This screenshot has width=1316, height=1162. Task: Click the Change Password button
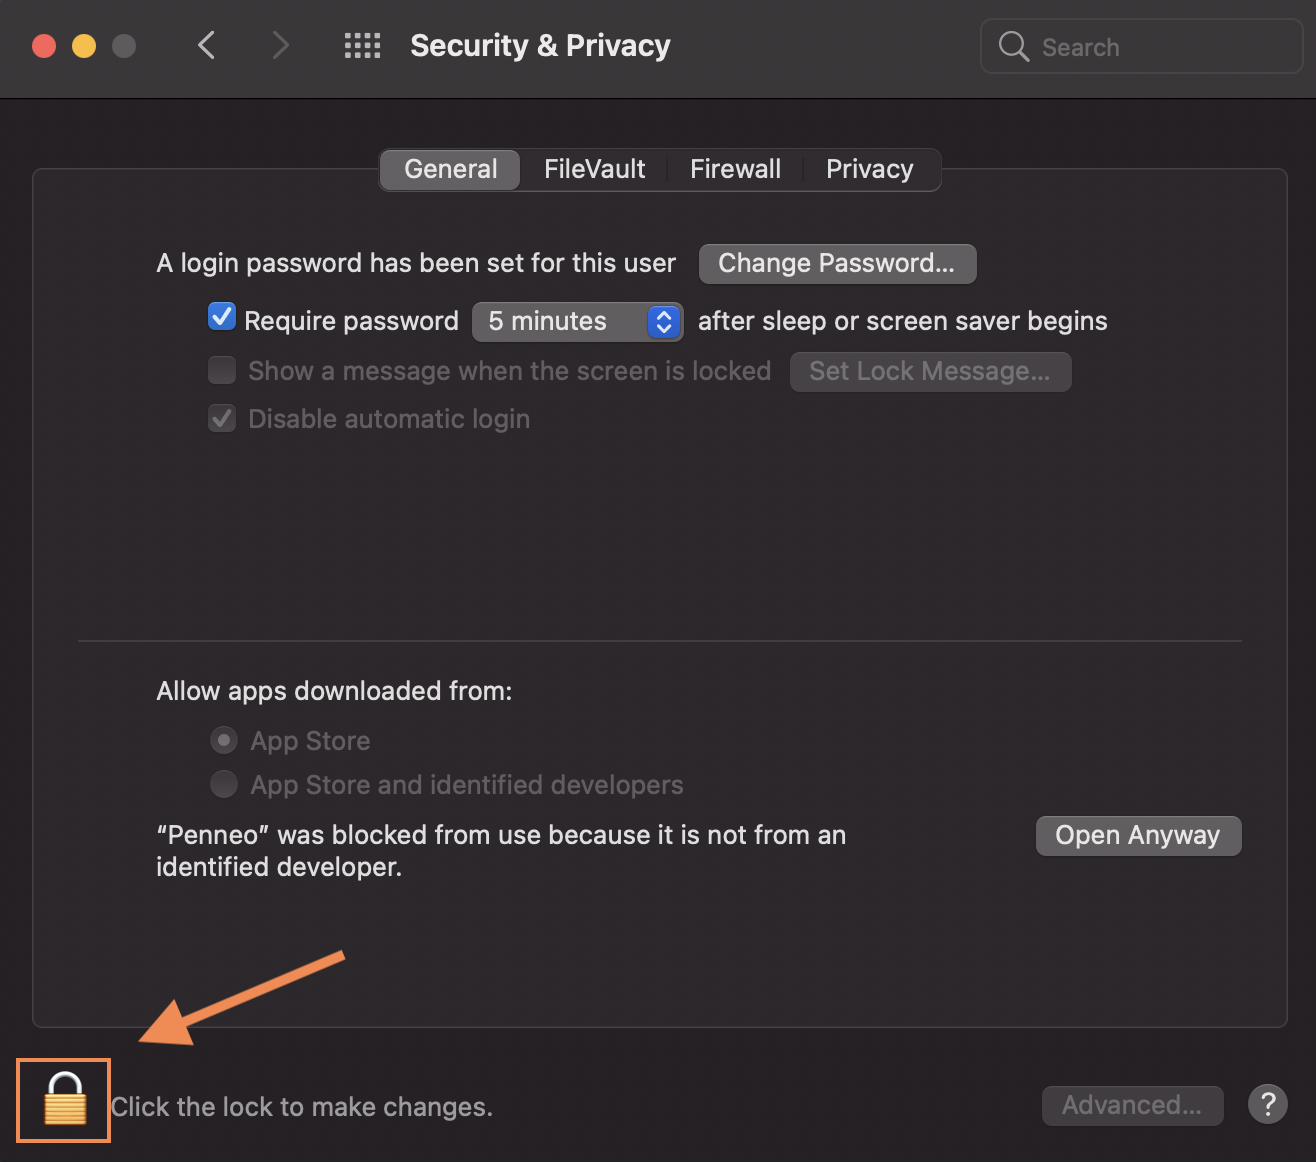click(837, 263)
